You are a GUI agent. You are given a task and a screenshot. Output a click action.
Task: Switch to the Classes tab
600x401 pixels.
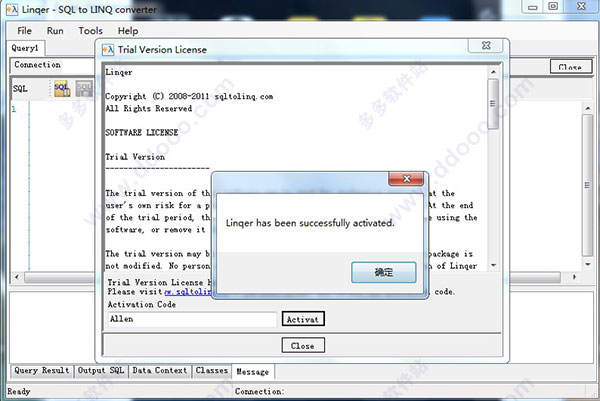(212, 370)
